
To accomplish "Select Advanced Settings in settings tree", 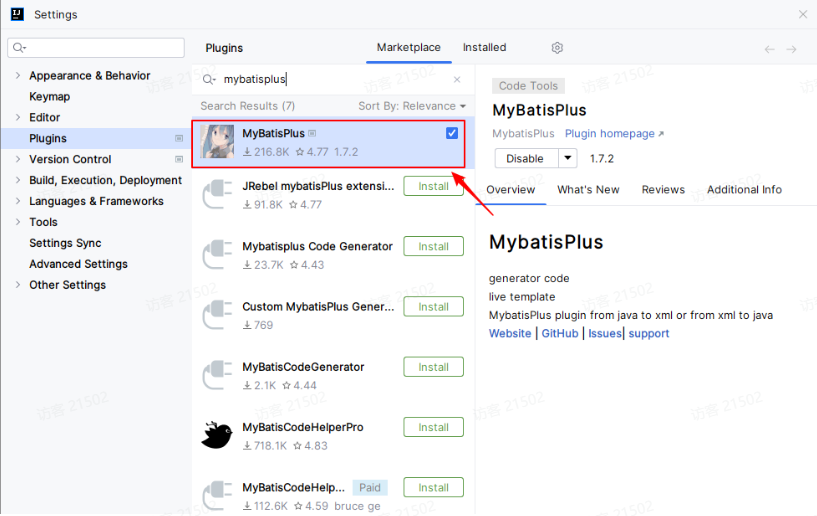I will pyautogui.click(x=78, y=264).
